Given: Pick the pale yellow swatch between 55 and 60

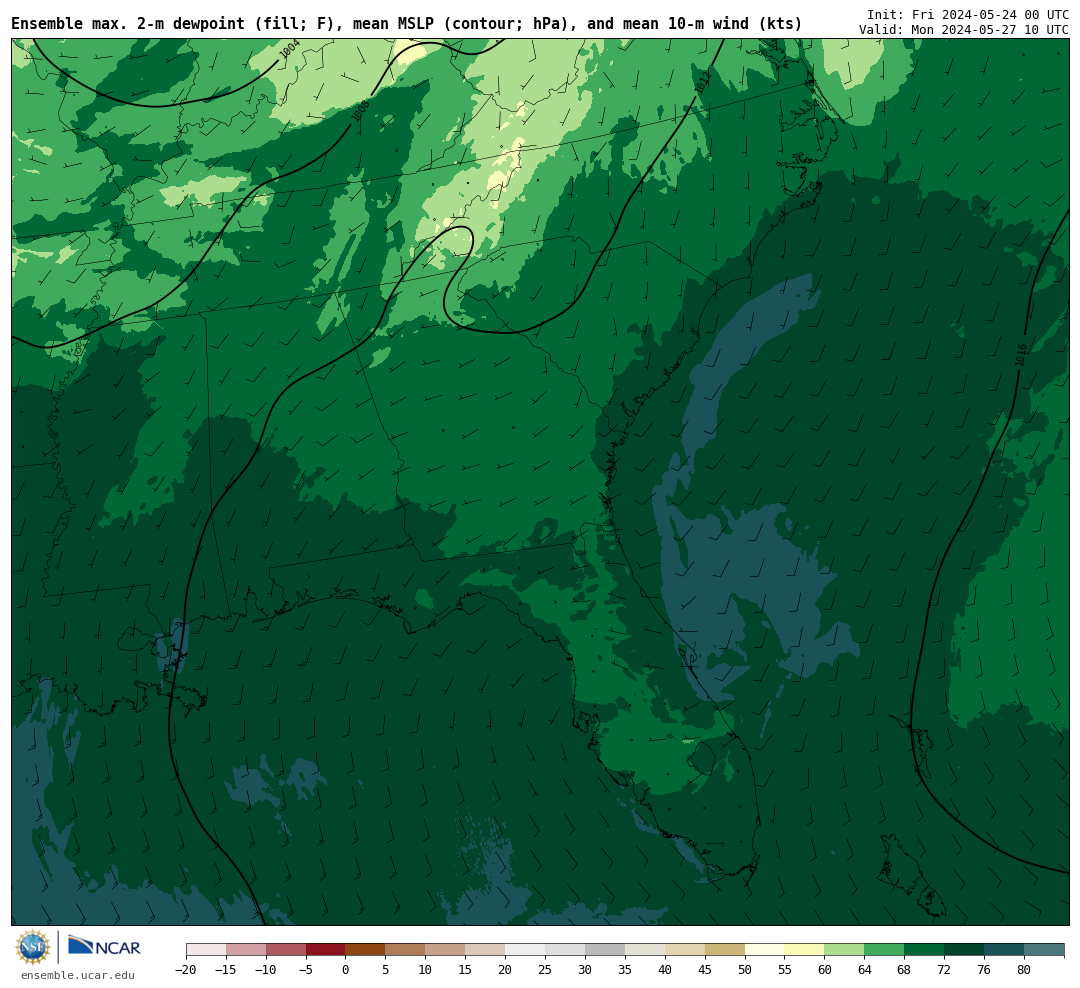Looking at the screenshot, I should pyautogui.click(x=804, y=950).
